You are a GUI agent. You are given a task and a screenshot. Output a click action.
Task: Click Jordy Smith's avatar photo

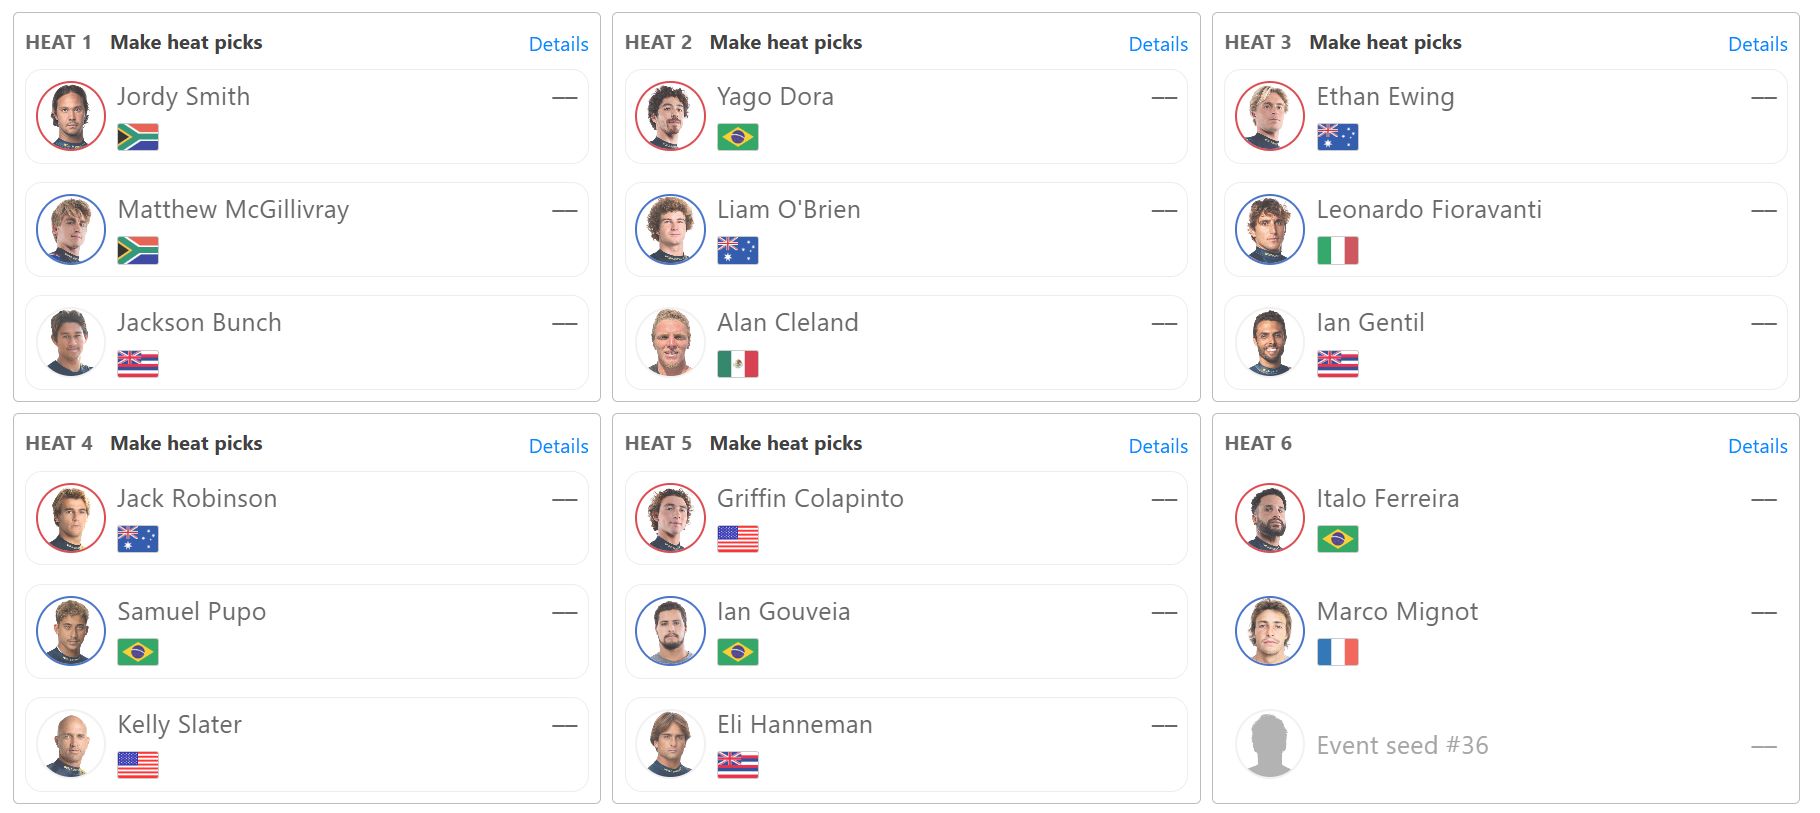(x=71, y=116)
